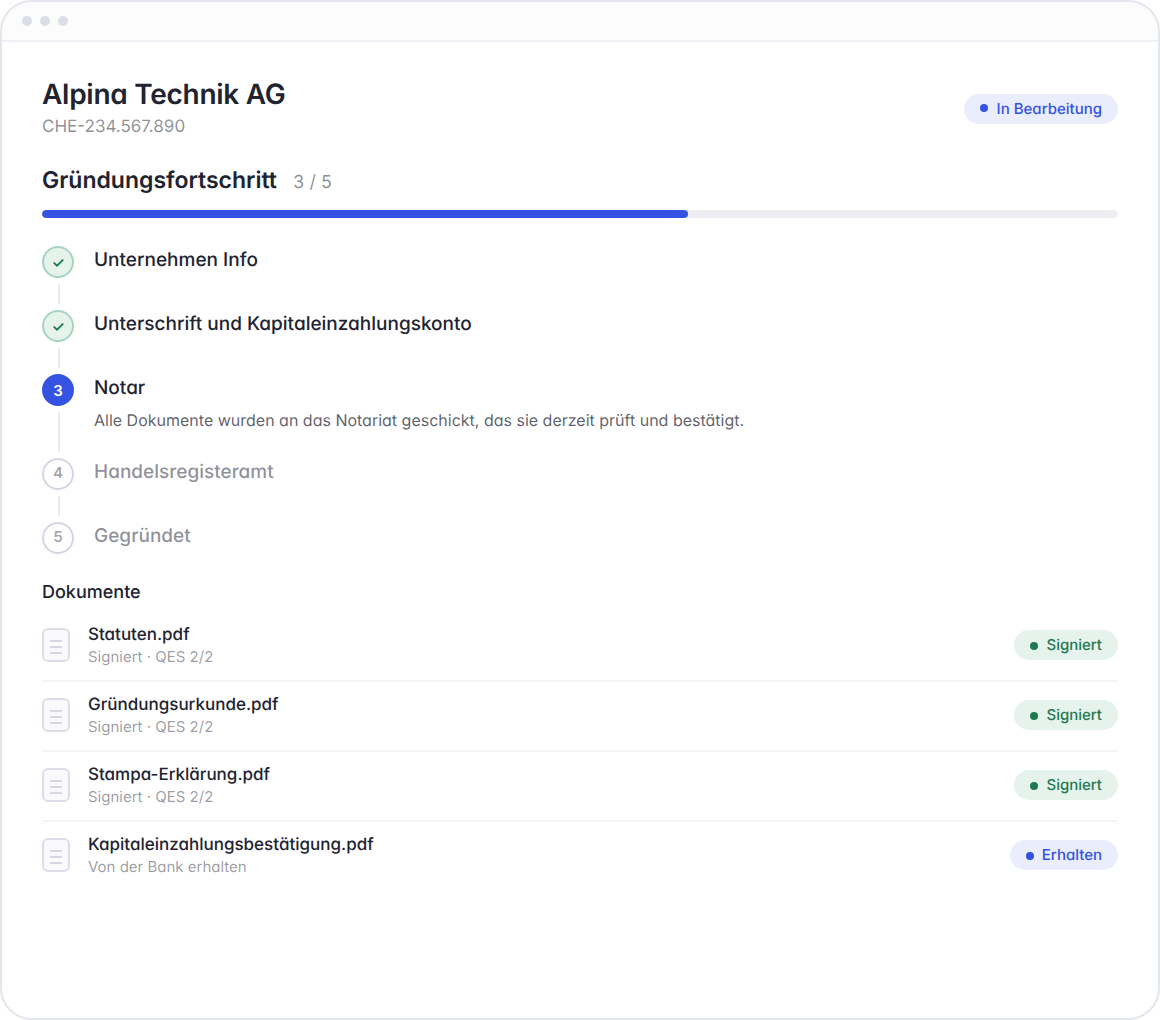Open the Unternehmen Info step
The width and height of the screenshot is (1160, 1020).
tap(175, 260)
